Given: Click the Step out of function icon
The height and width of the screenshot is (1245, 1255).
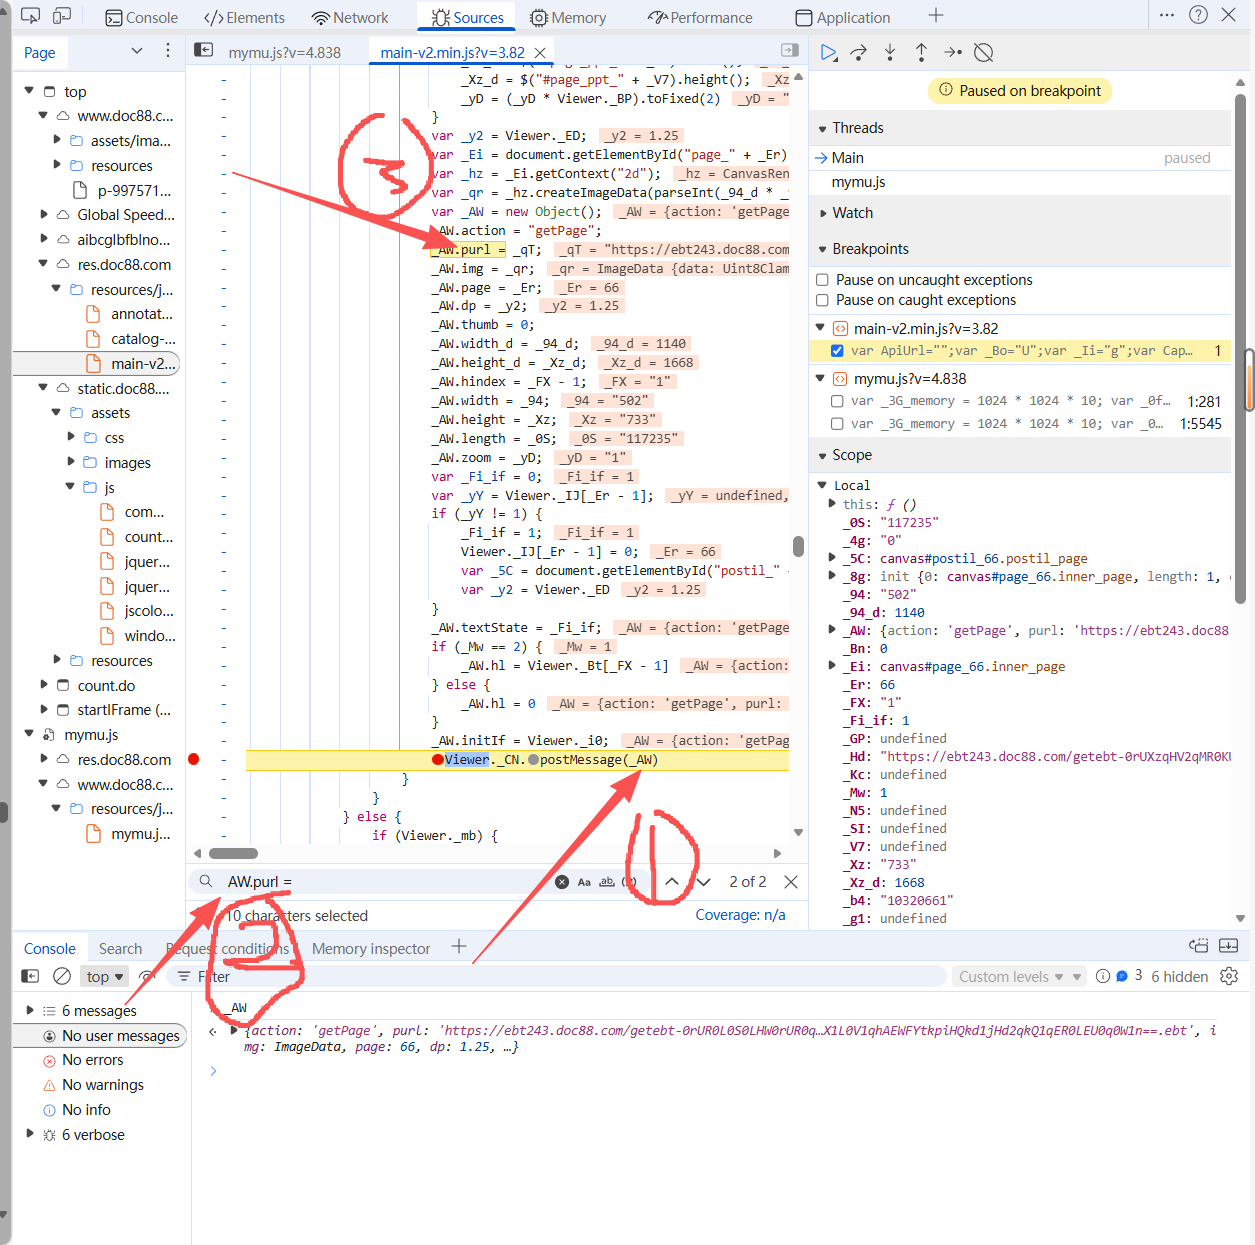Looking at the screenshot, I should (x=921, y=53).
